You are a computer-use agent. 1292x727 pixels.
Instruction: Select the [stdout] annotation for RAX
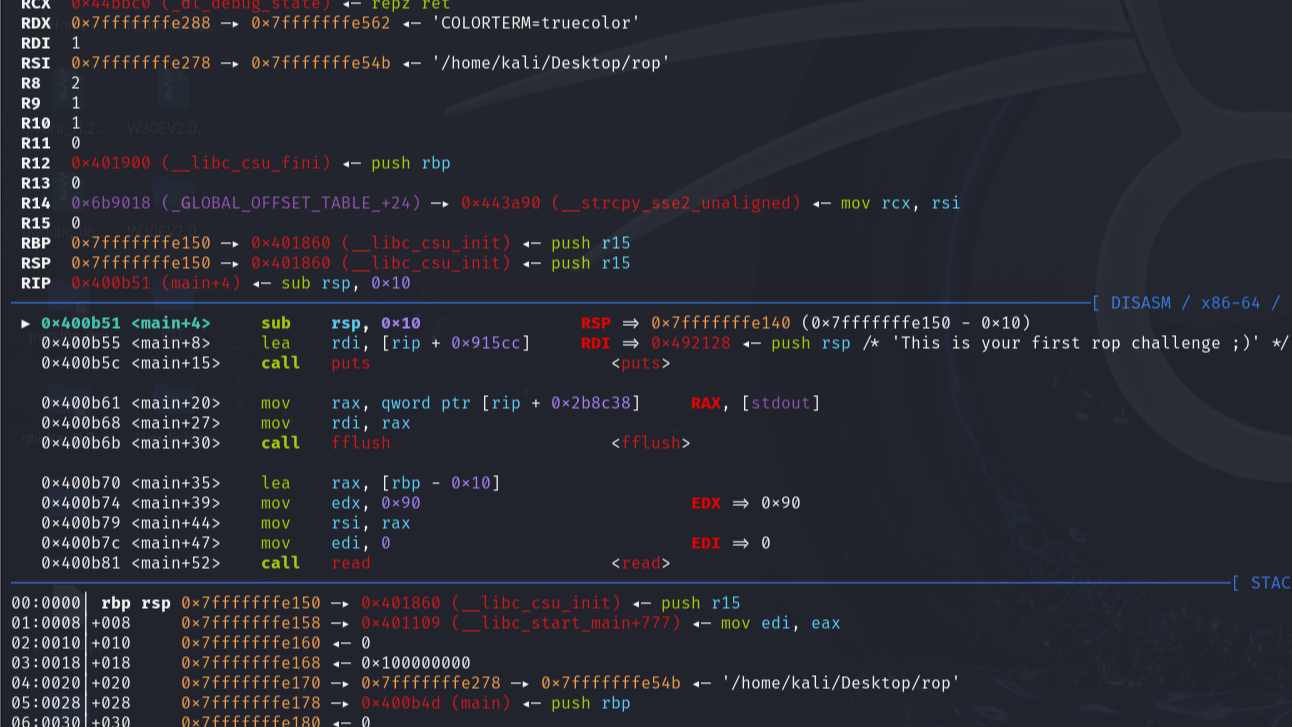(781, 403)
